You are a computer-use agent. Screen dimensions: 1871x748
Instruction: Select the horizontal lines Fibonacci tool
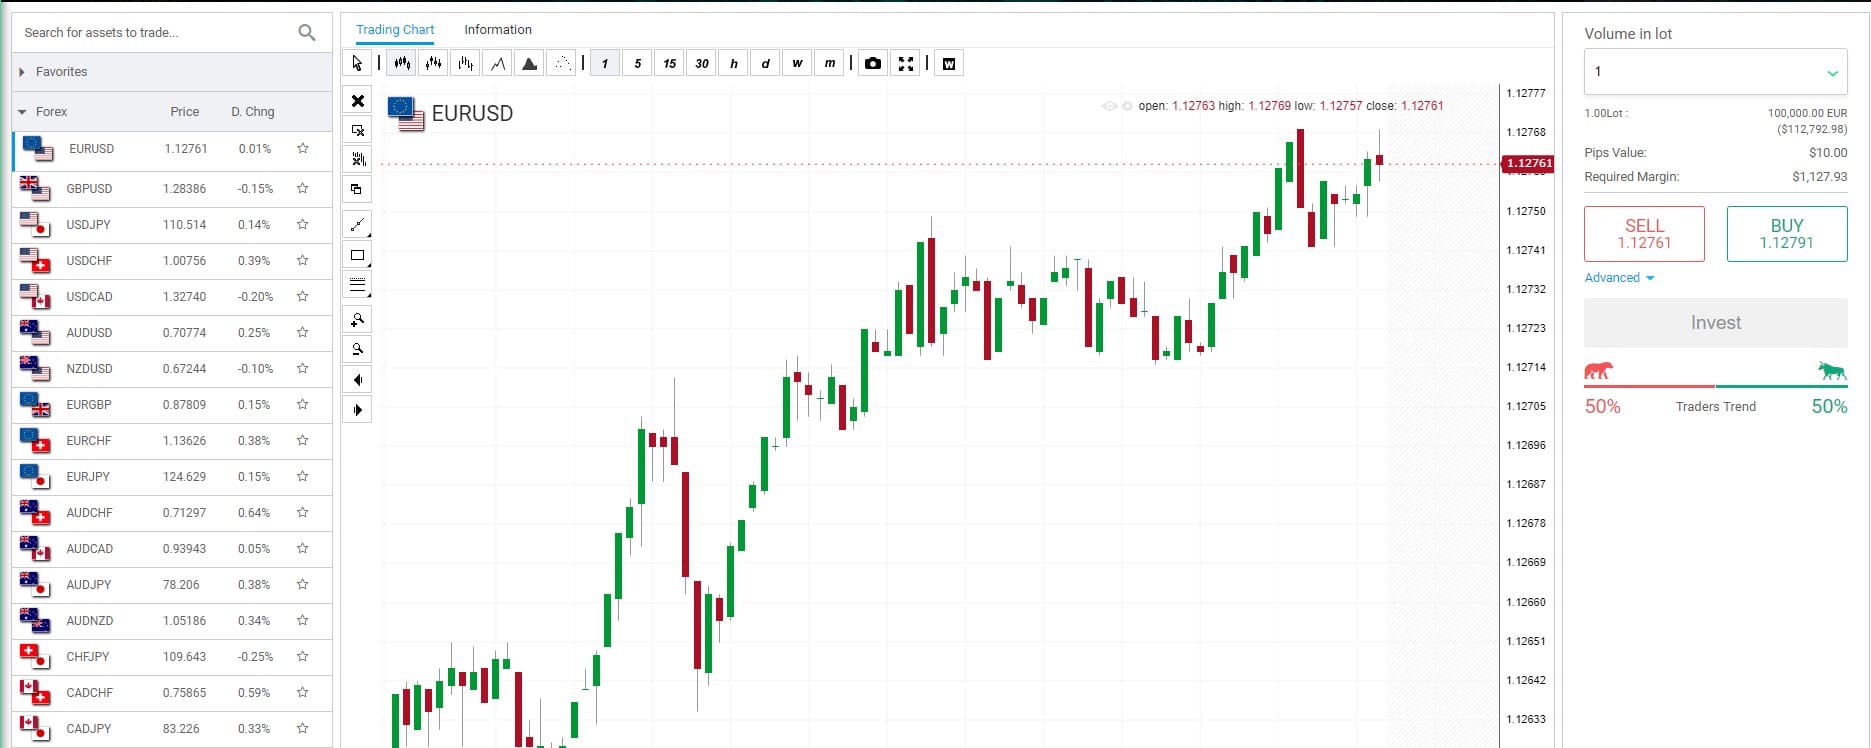pos(357,285)
